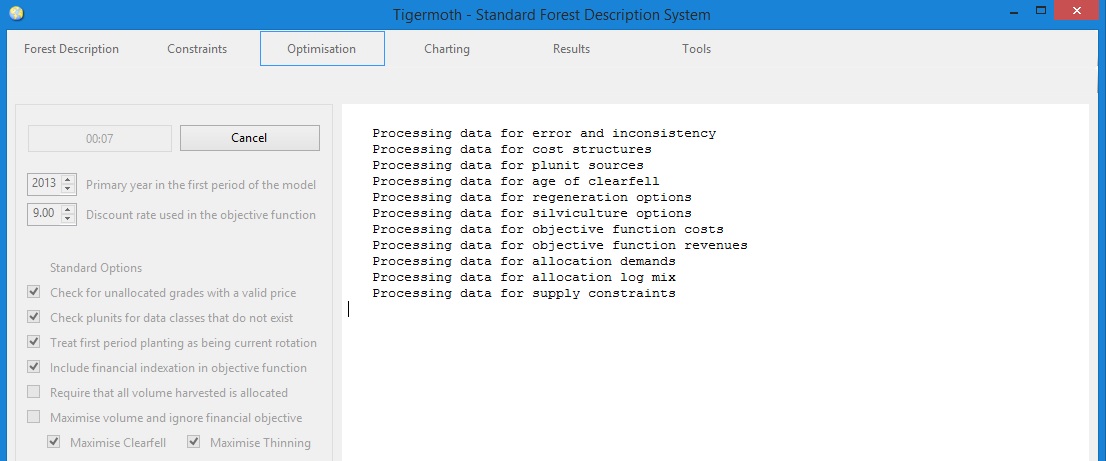Open the Tools tab
The height and width of the screenshot is (461, 1106).
pos(696,49)
